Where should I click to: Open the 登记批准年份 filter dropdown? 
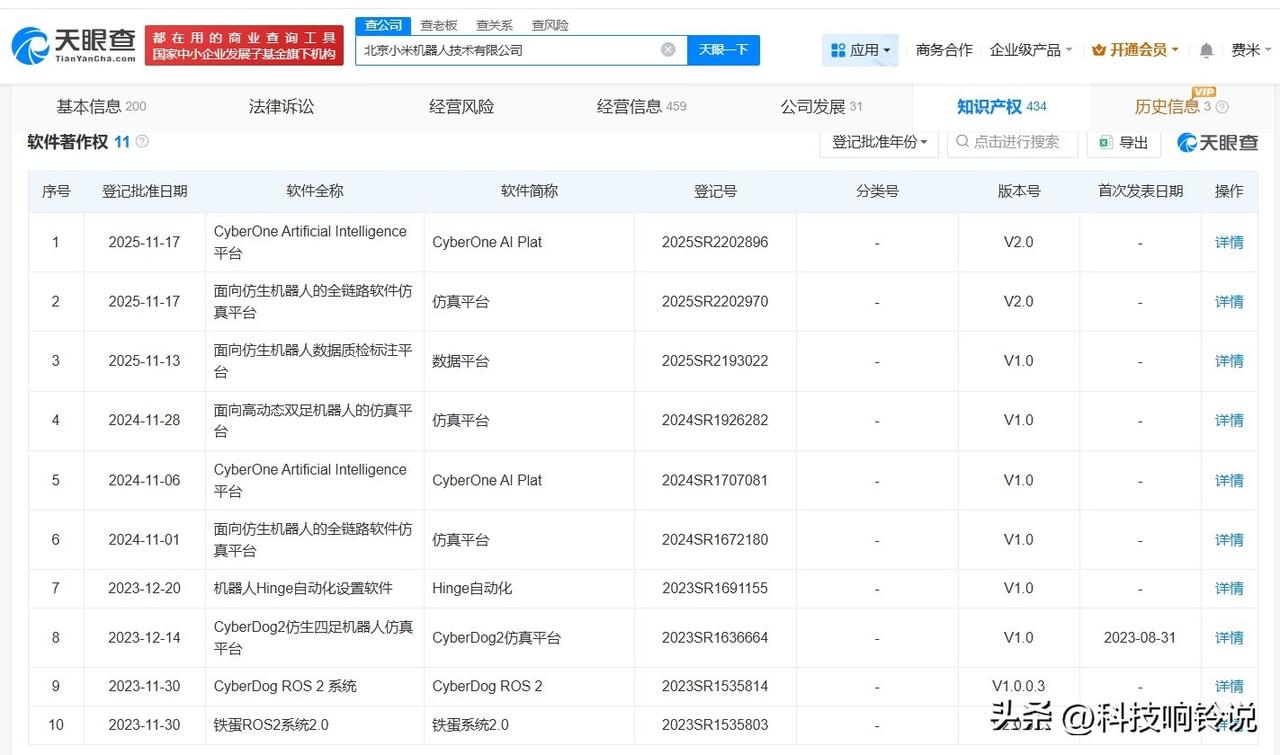point(880,142)
